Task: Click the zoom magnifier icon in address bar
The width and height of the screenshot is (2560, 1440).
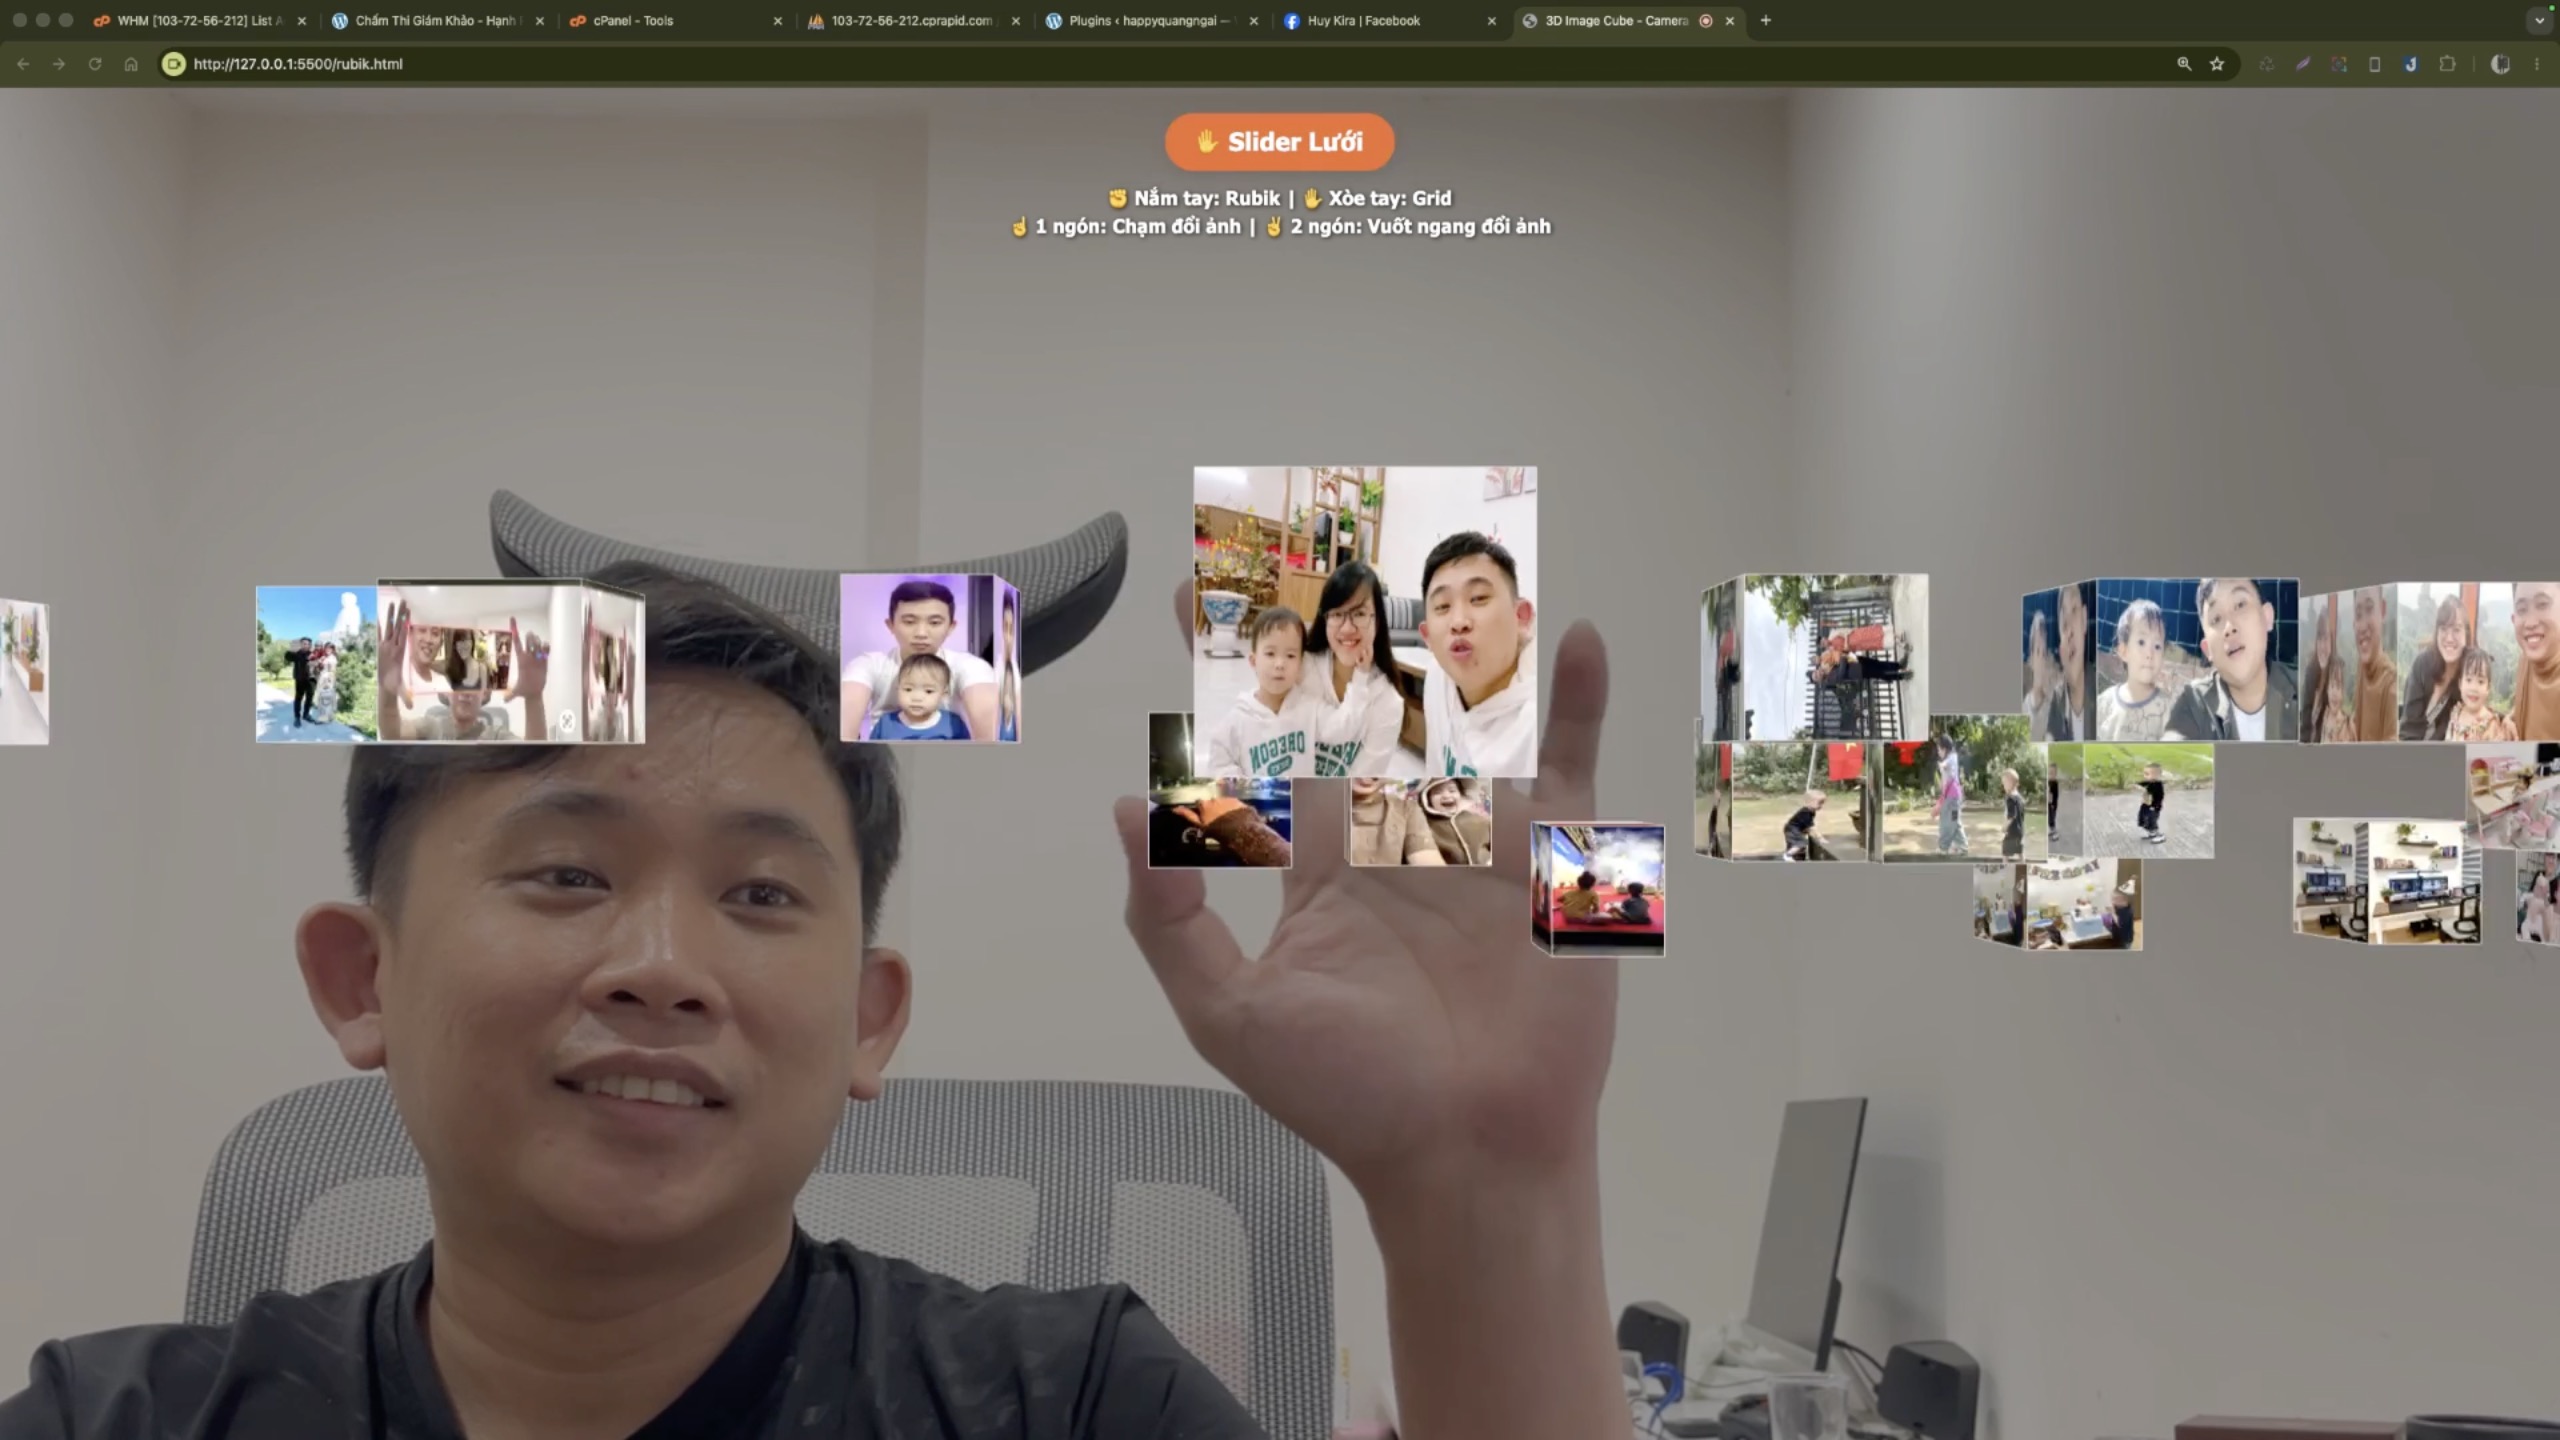Action: 2184,64
